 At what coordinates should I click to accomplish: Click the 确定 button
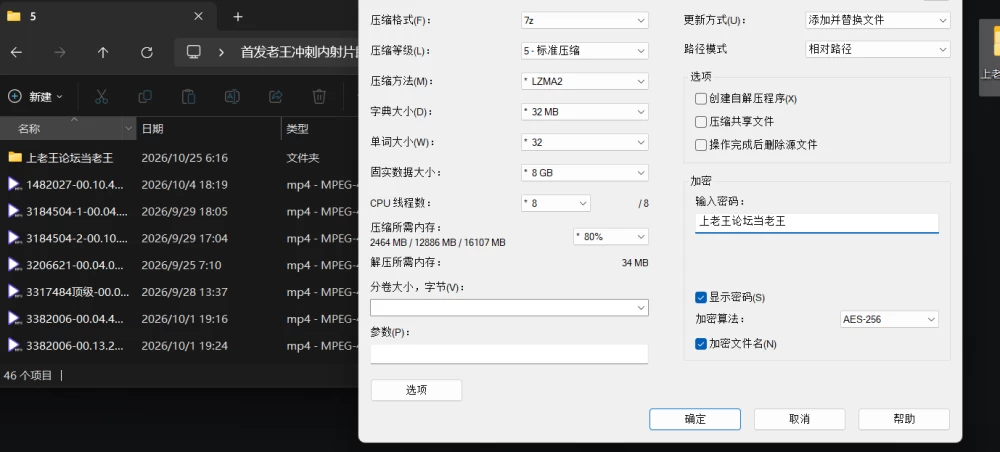[695, 419]
